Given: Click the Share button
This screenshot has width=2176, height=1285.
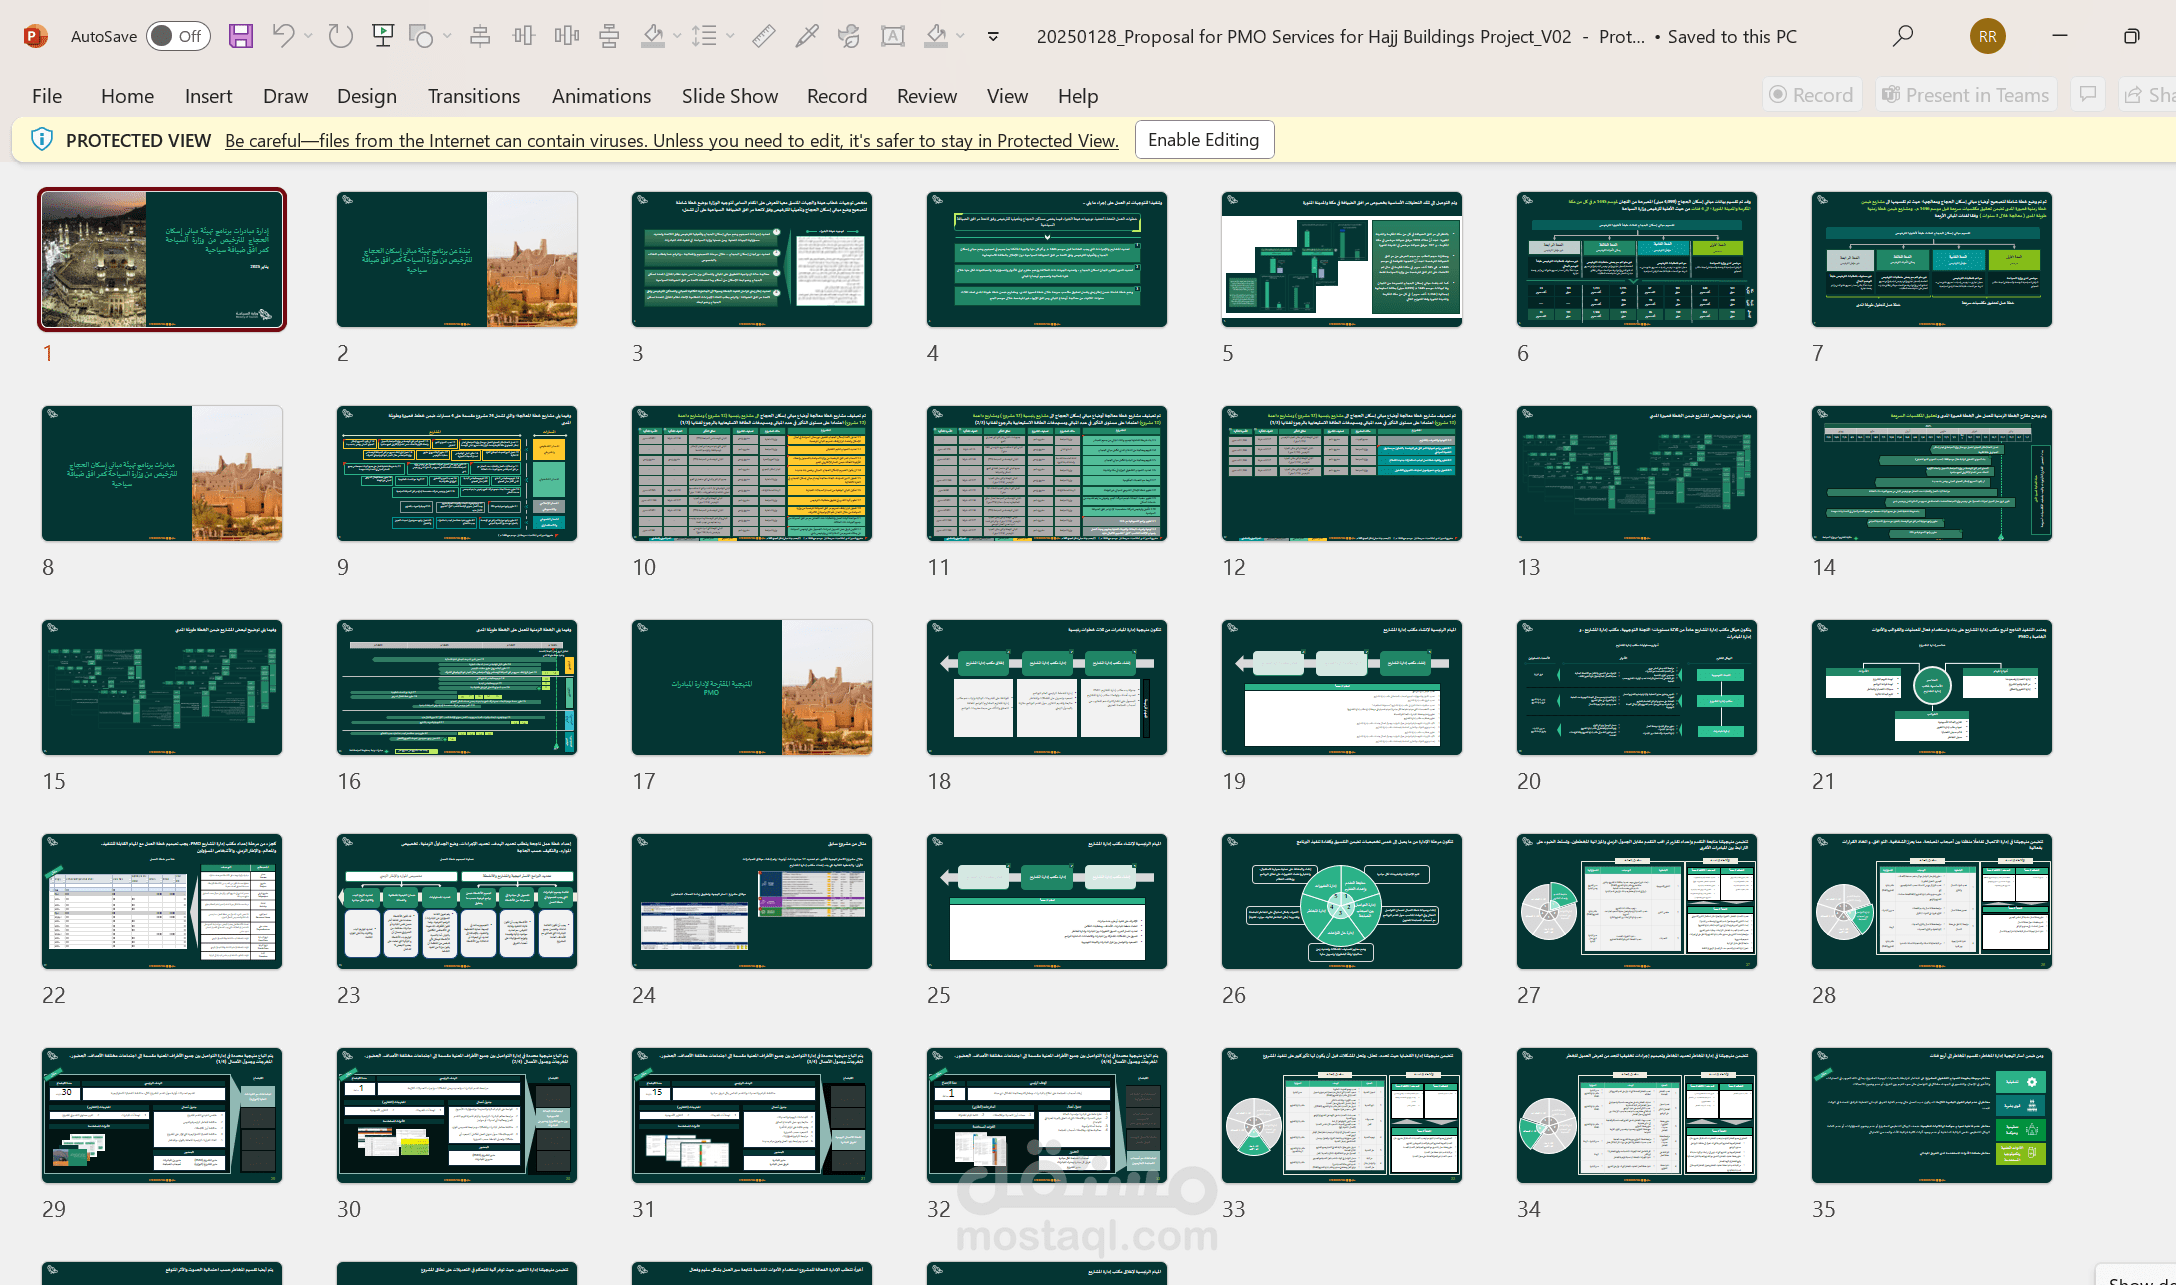Looking at the screenshot, I should pos(2148,95).
